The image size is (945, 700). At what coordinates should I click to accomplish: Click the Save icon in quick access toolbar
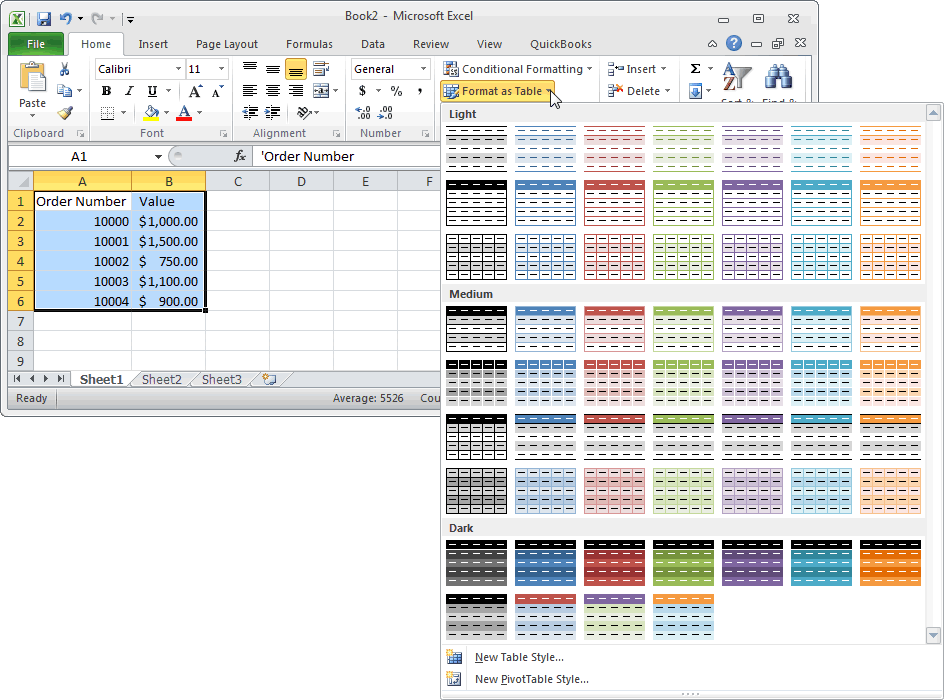click(43, 19)
